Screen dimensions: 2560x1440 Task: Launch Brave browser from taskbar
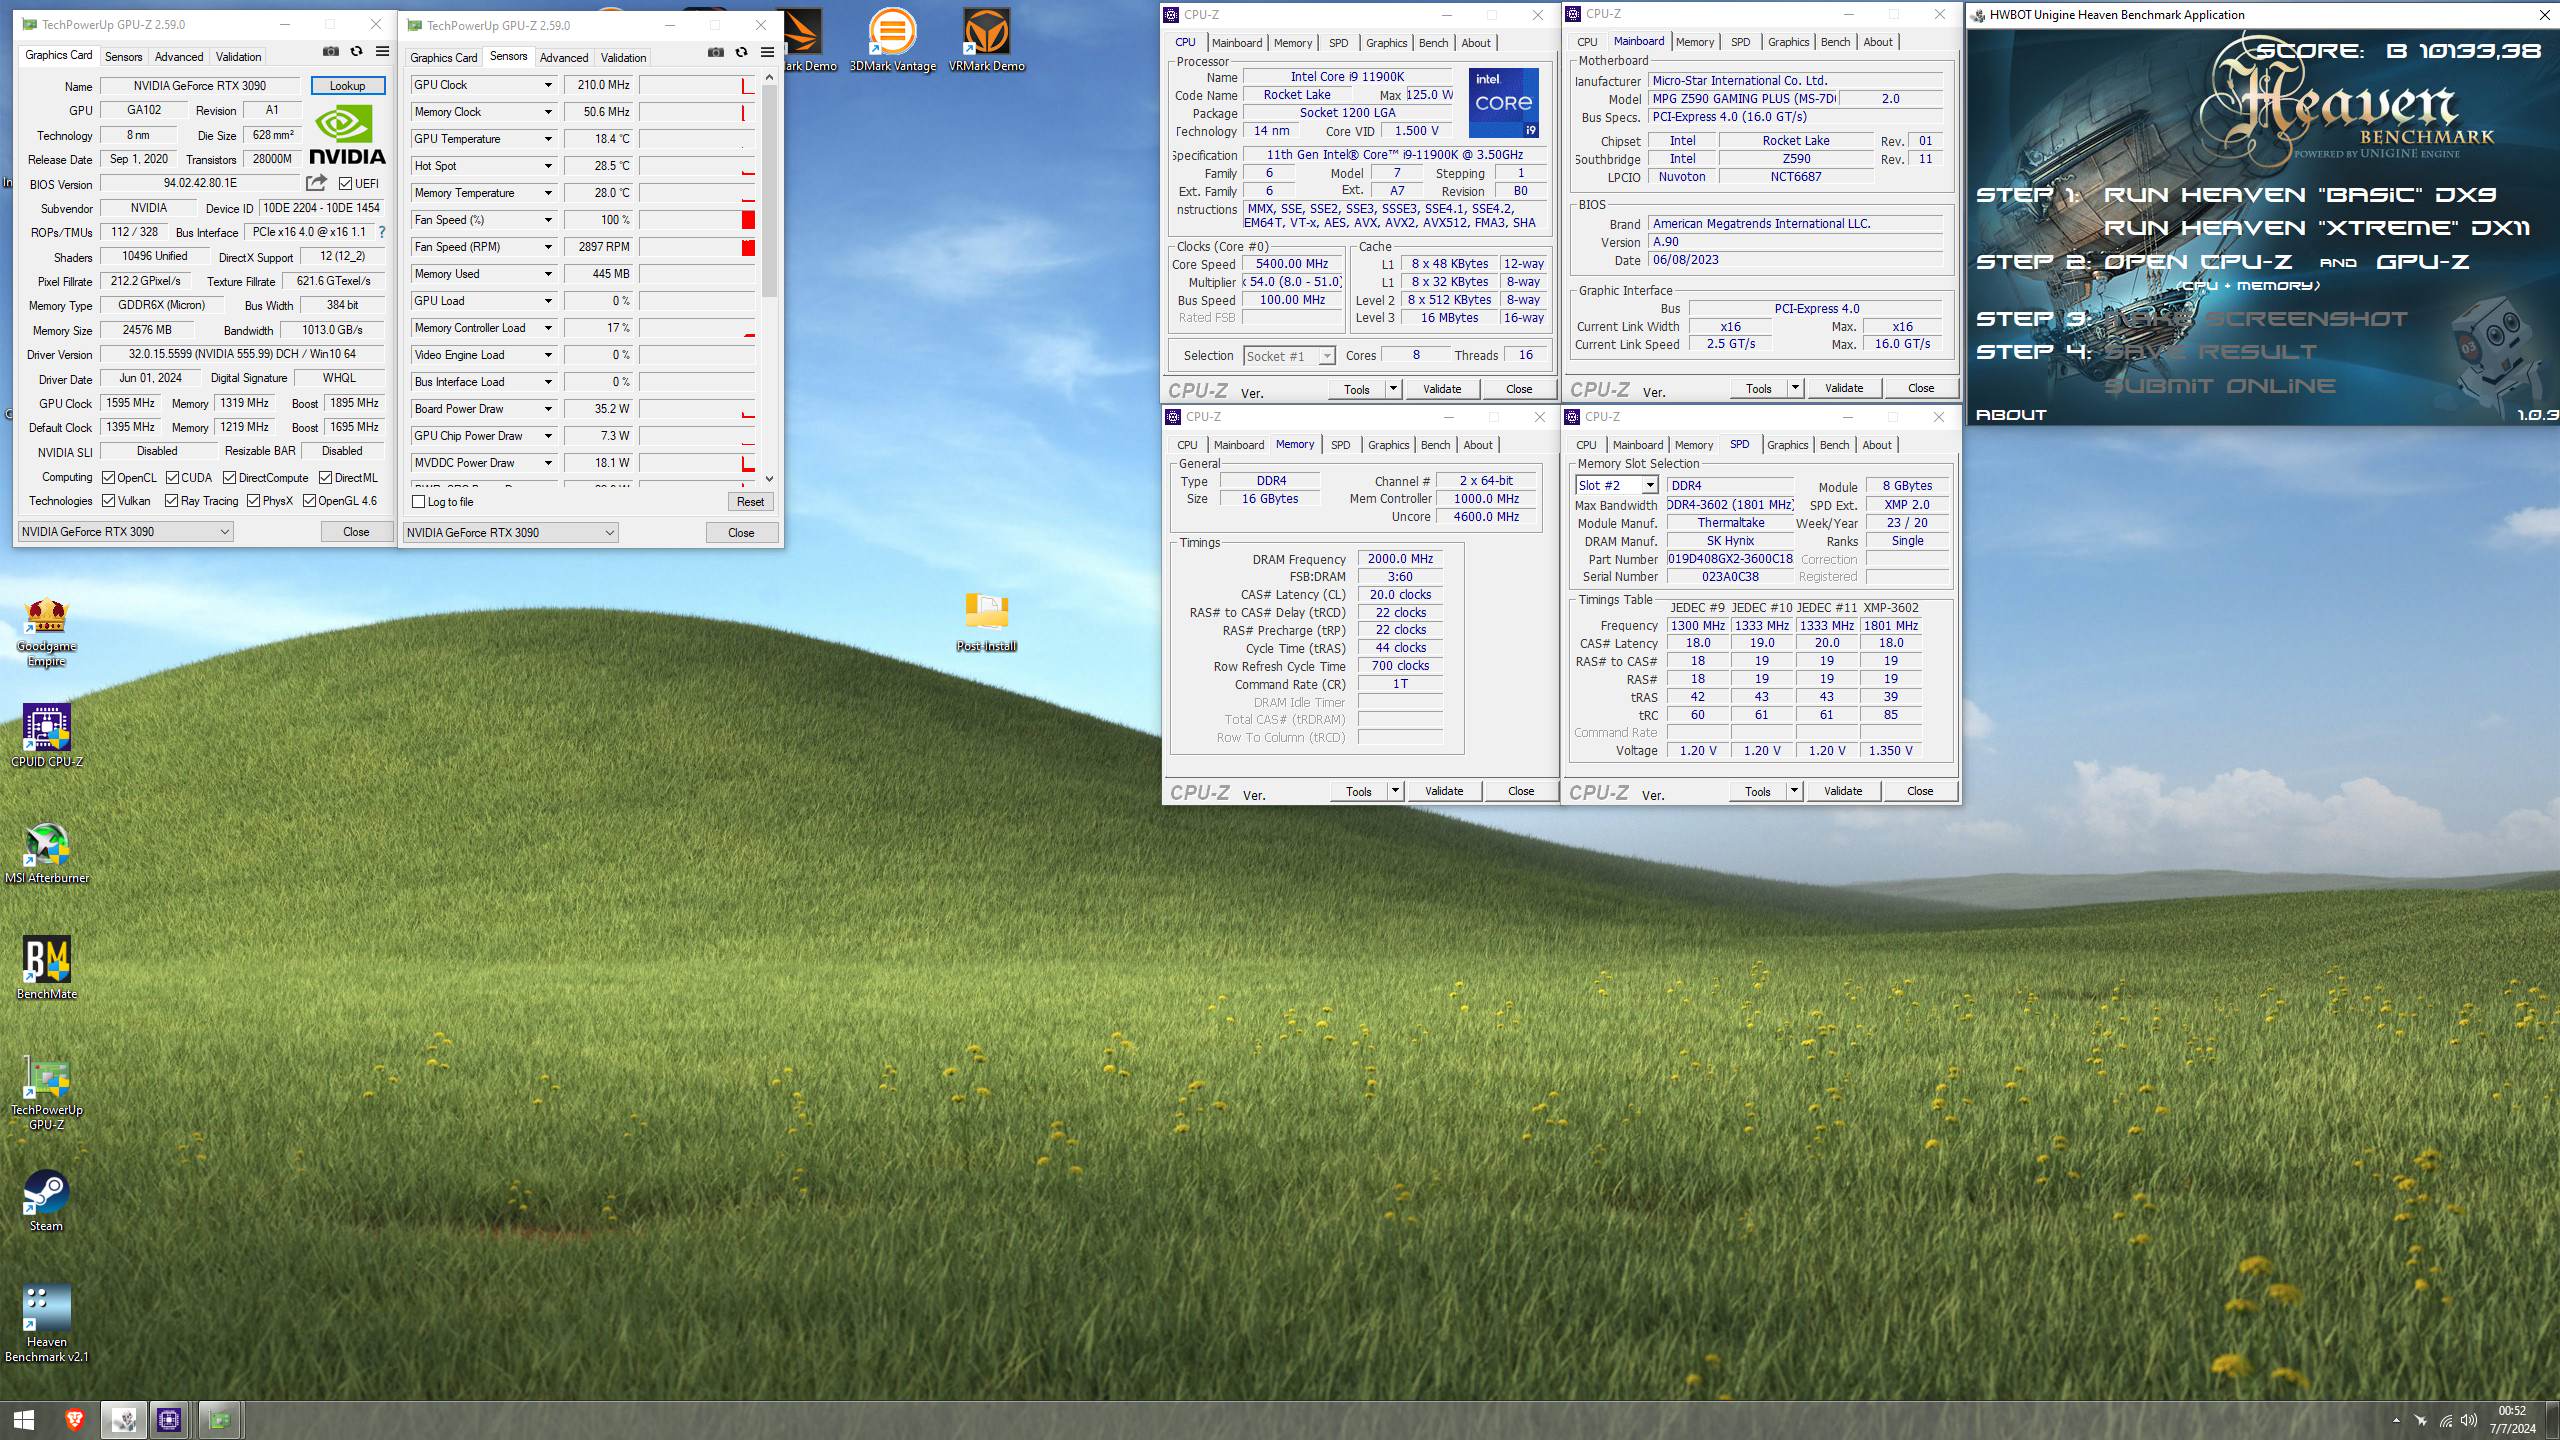pyautogui.click(x=74, y=1420)
